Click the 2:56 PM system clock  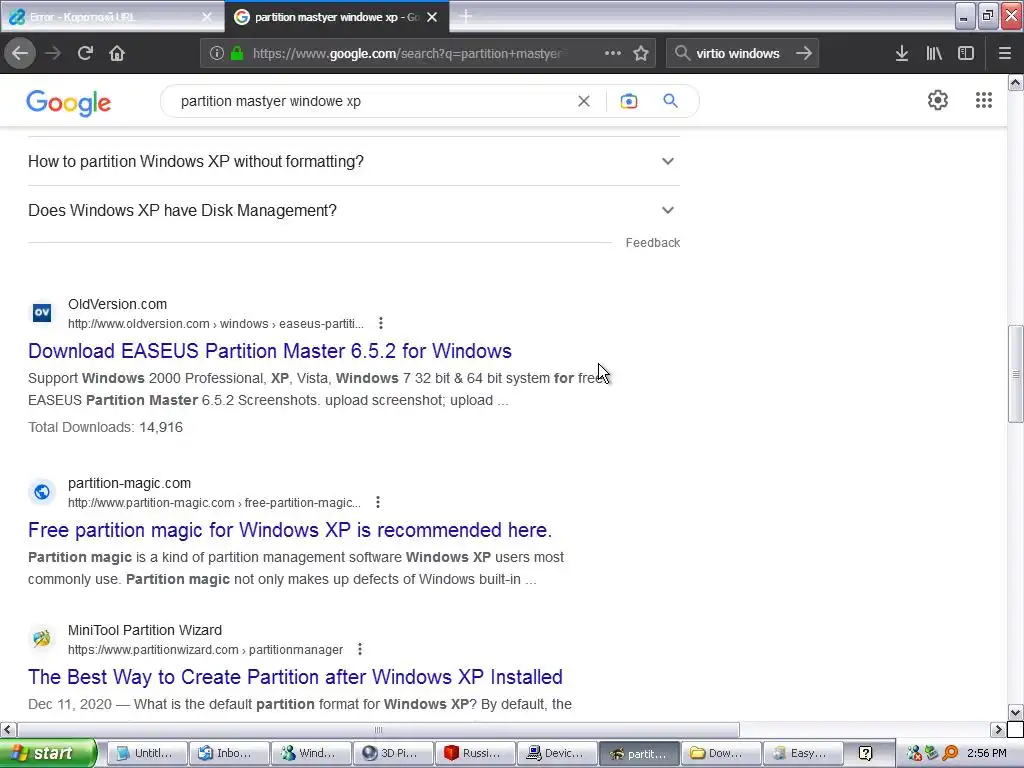coord(986,753)
